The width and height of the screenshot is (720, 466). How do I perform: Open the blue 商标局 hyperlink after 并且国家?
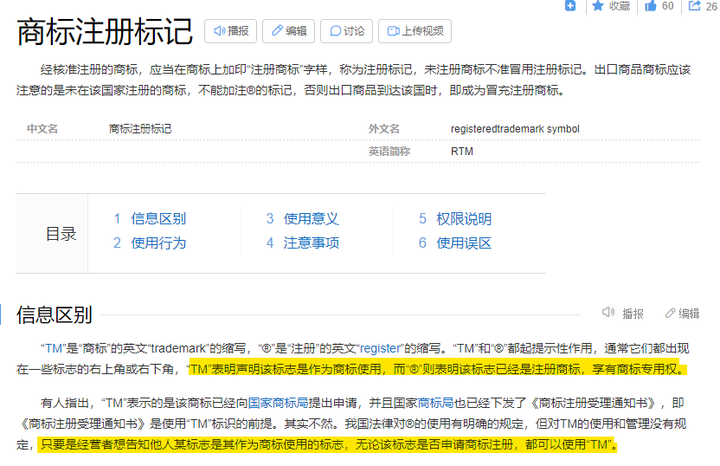click(435, 403)
